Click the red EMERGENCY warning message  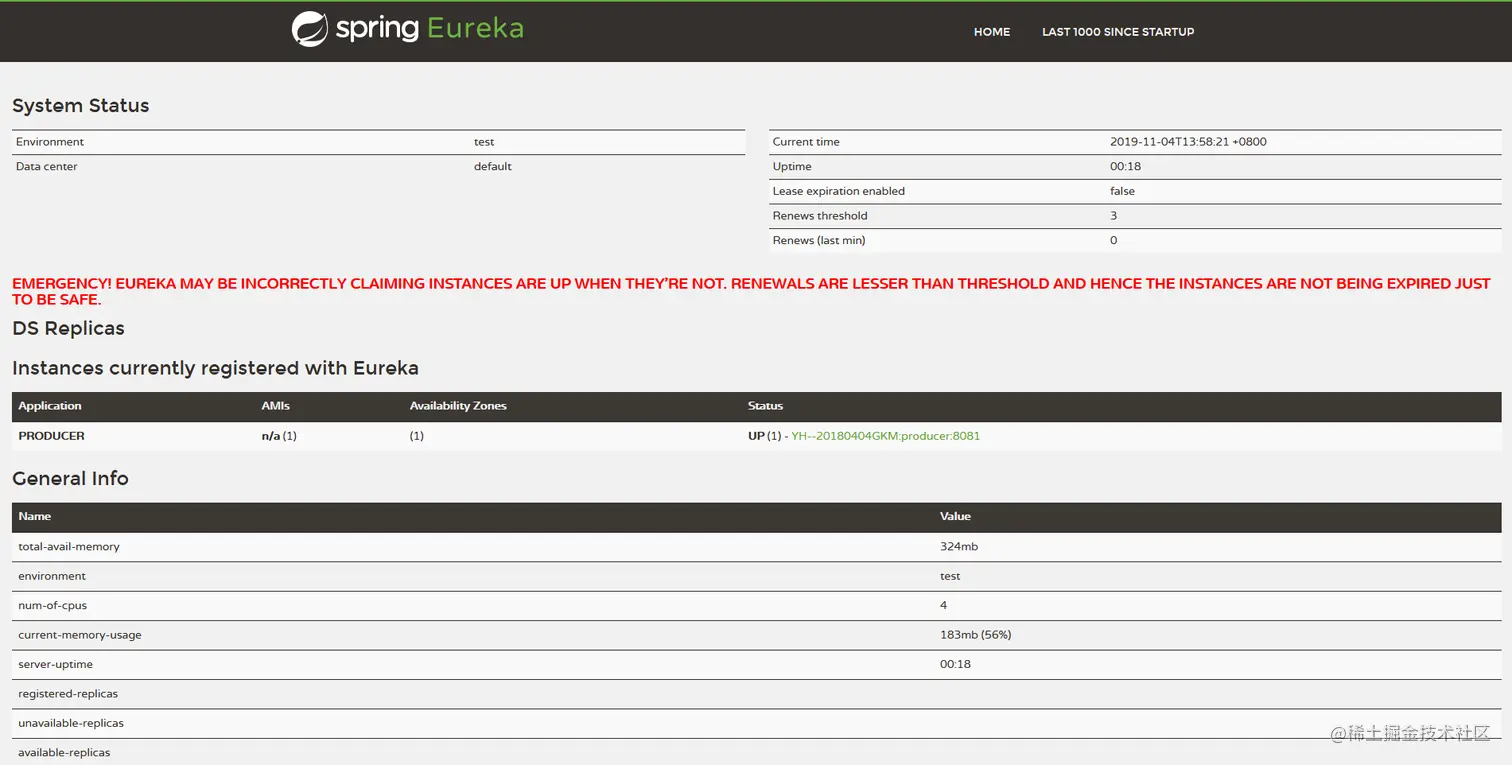point(751,291)
